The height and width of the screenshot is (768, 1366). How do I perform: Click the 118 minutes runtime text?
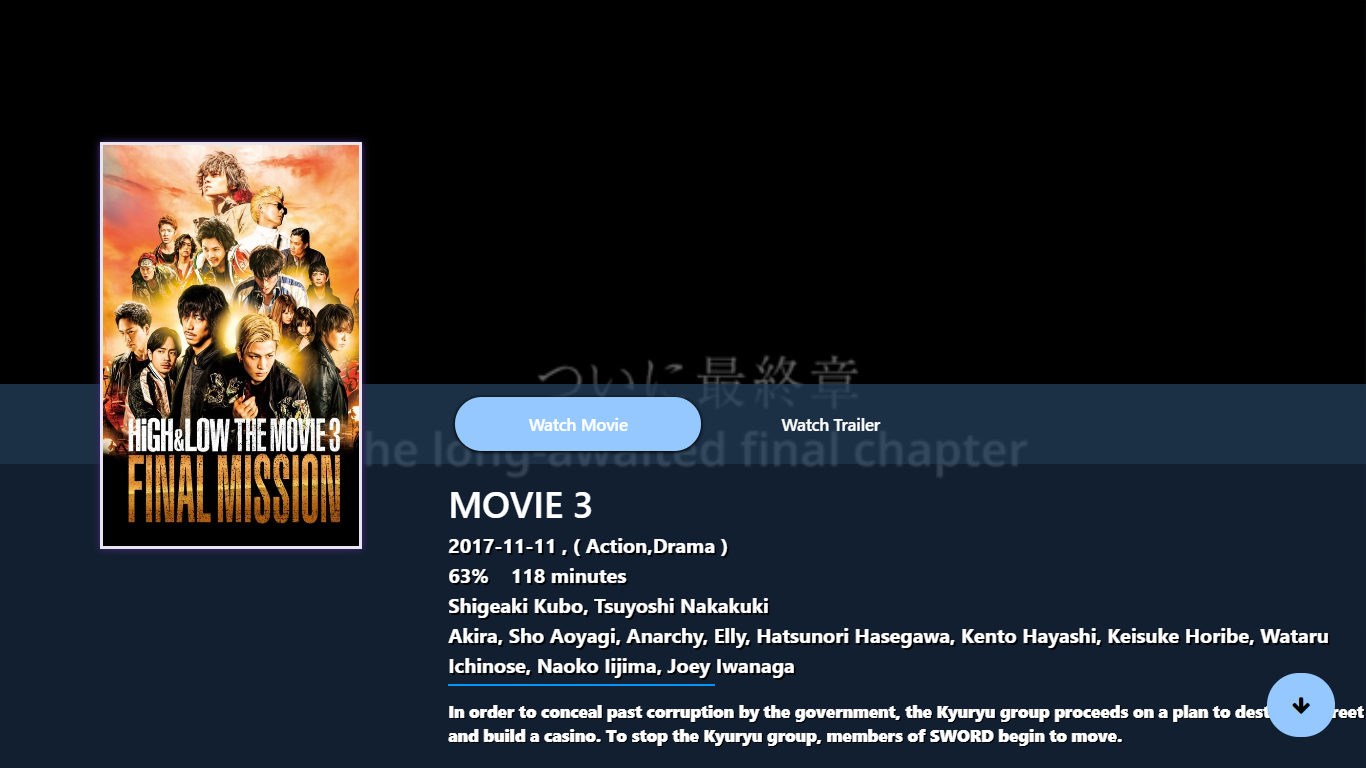[569, 576]
